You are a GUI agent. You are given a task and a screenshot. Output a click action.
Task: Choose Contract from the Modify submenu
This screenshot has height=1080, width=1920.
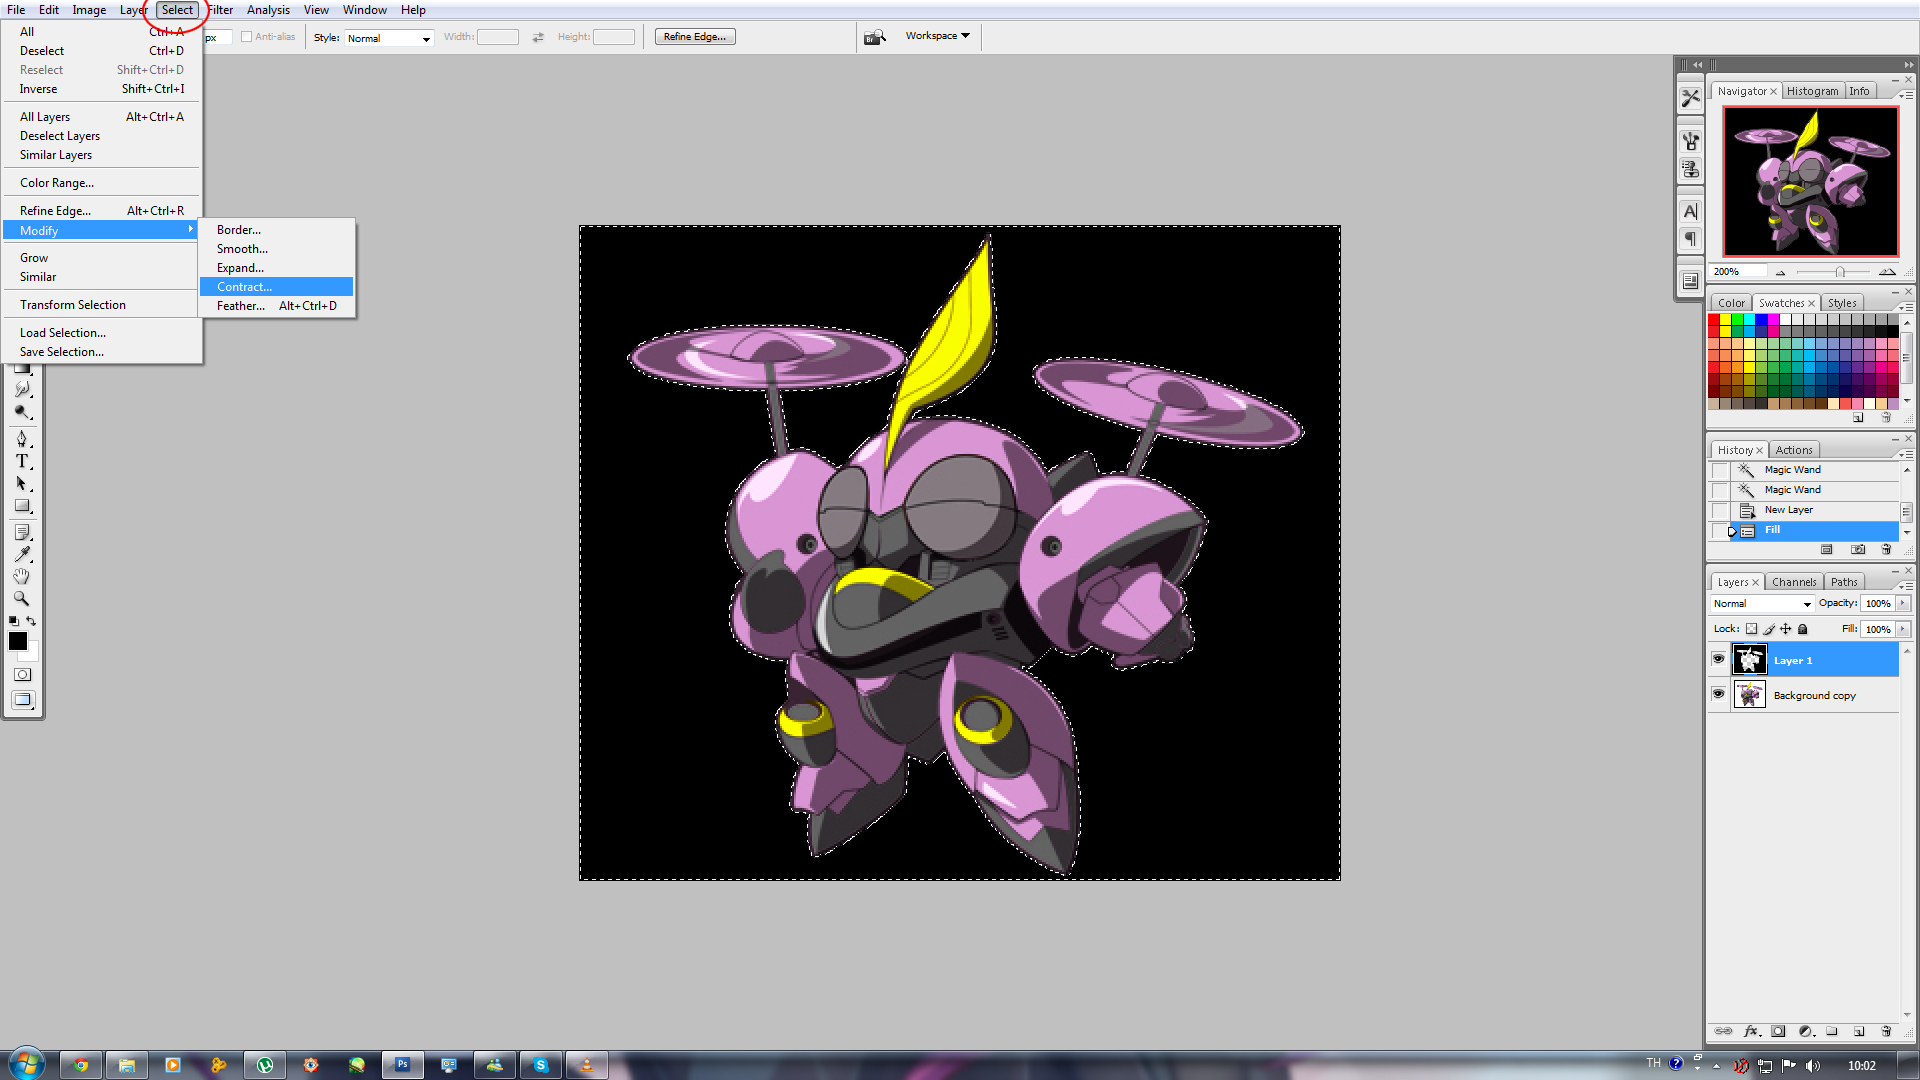276,287
